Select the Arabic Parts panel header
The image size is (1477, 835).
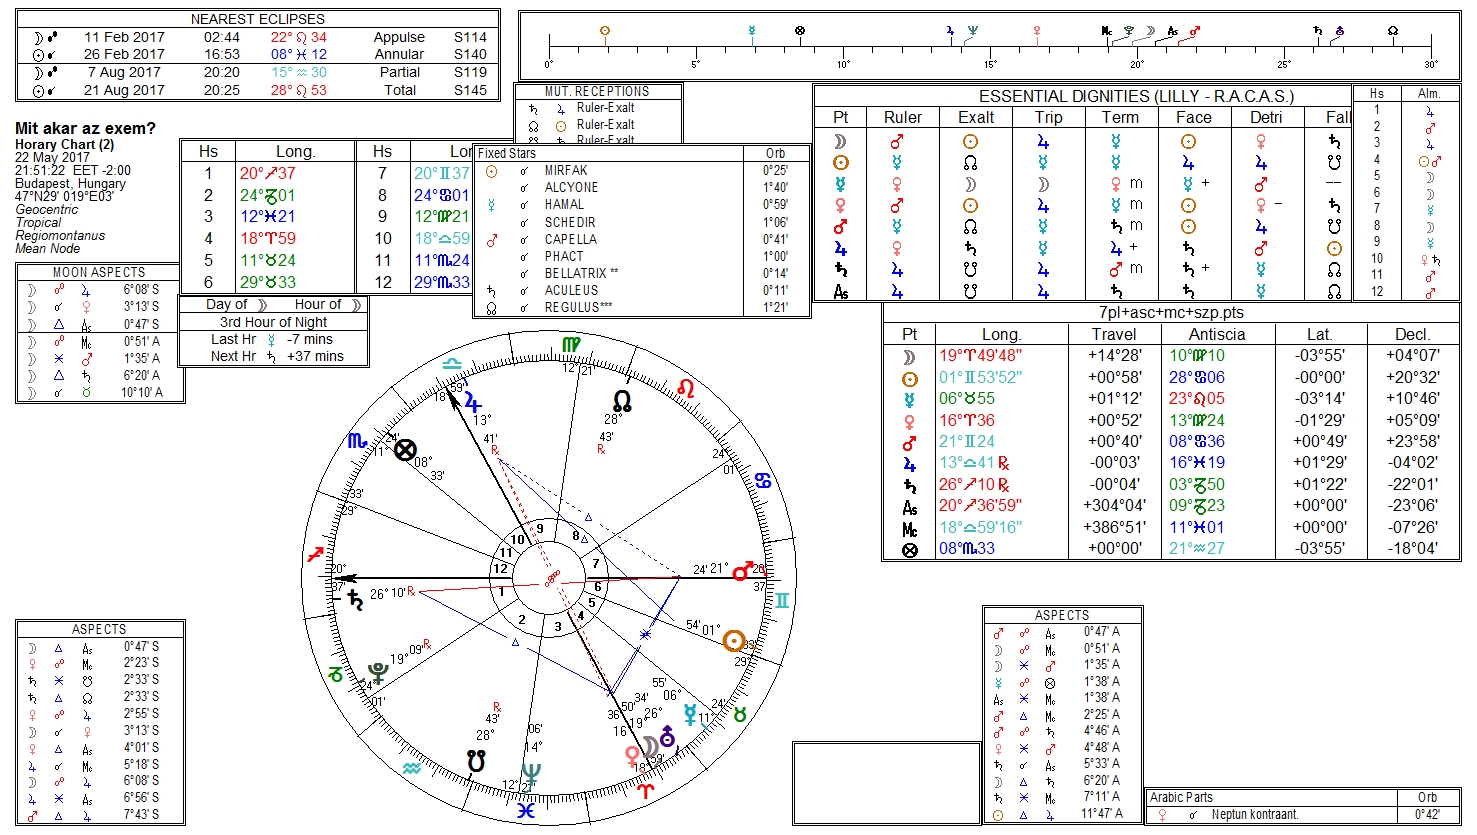pos(1181,797)
